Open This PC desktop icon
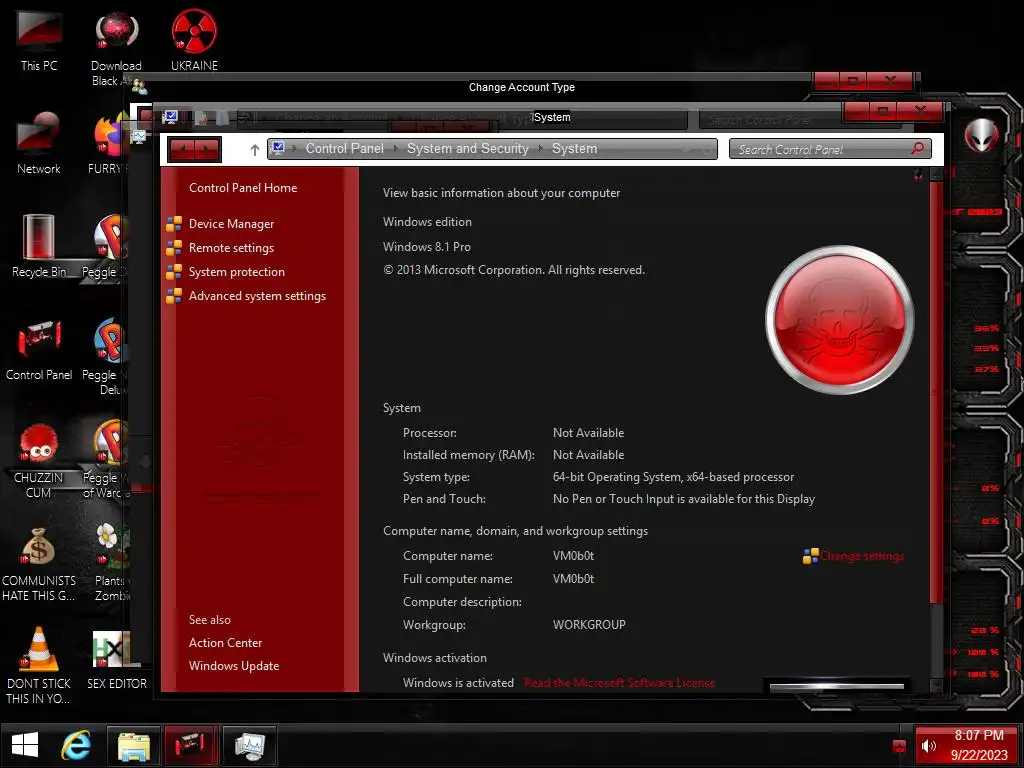 [x=39, y=39]
